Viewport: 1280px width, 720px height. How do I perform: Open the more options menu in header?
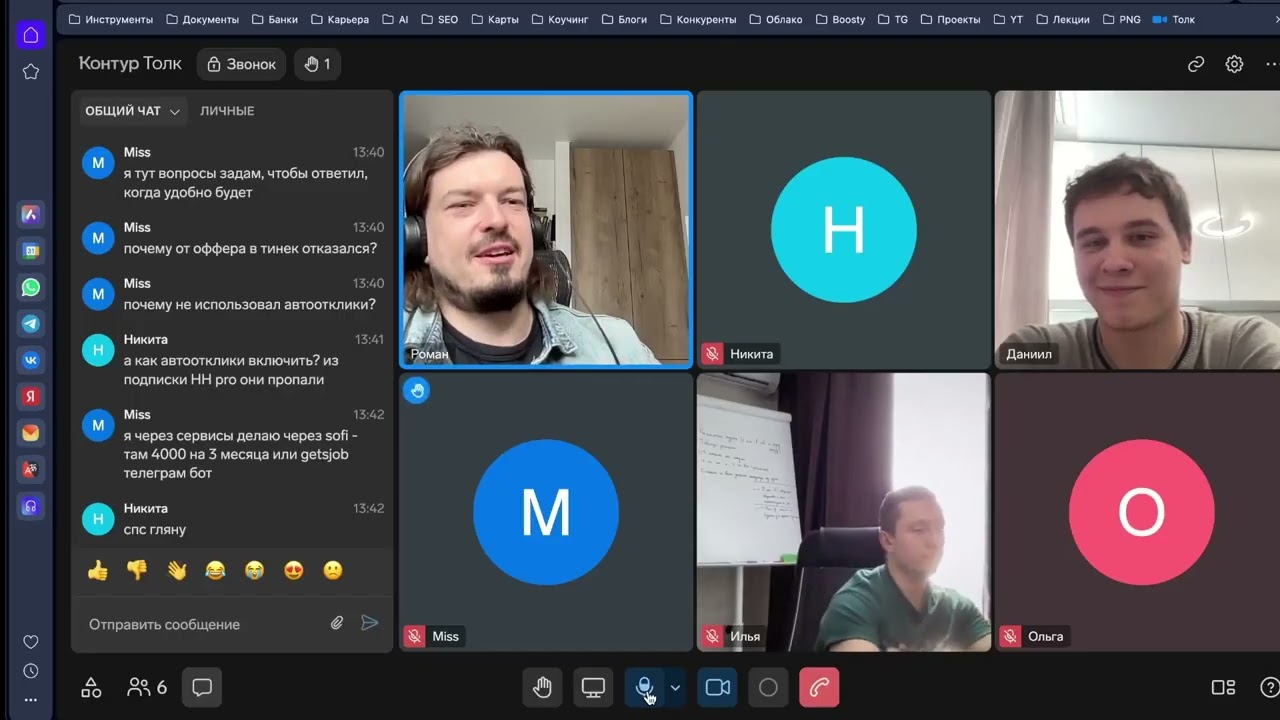click(x=1272, y=64)
